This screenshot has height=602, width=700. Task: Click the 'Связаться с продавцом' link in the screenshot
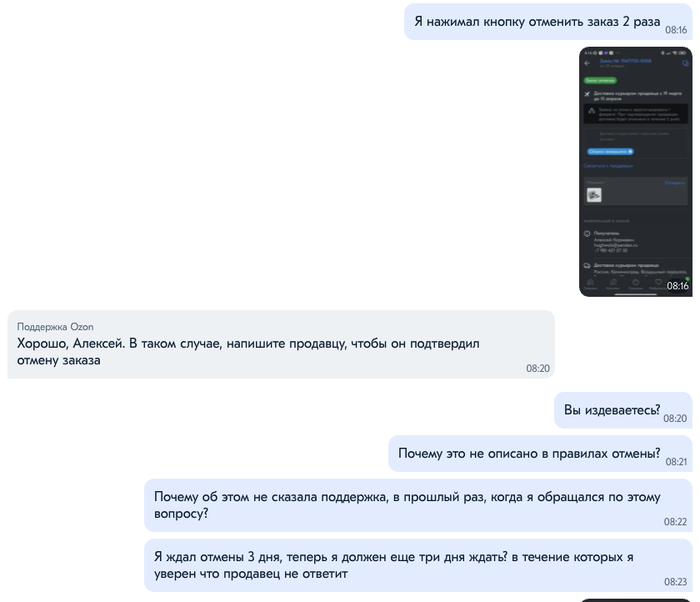click(x=608, y=166)
